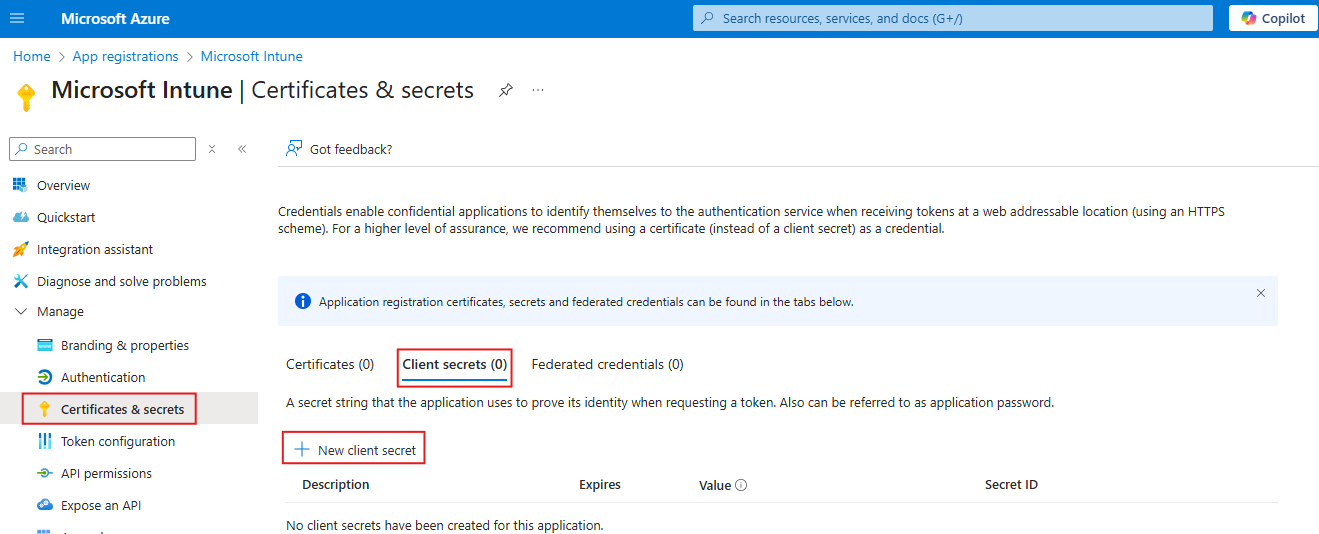Click the Got feedback? button

click(339, 149)
